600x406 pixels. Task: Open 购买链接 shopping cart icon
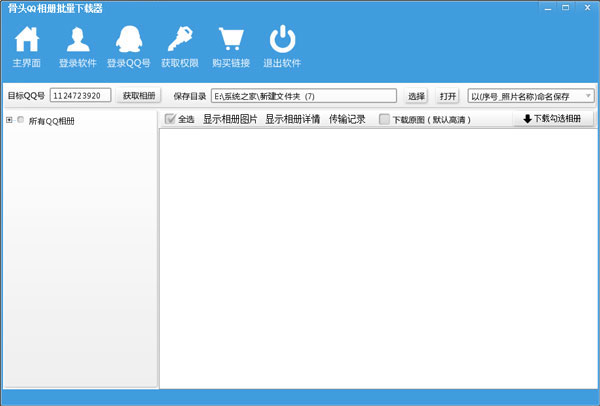(x=231, y=39)
